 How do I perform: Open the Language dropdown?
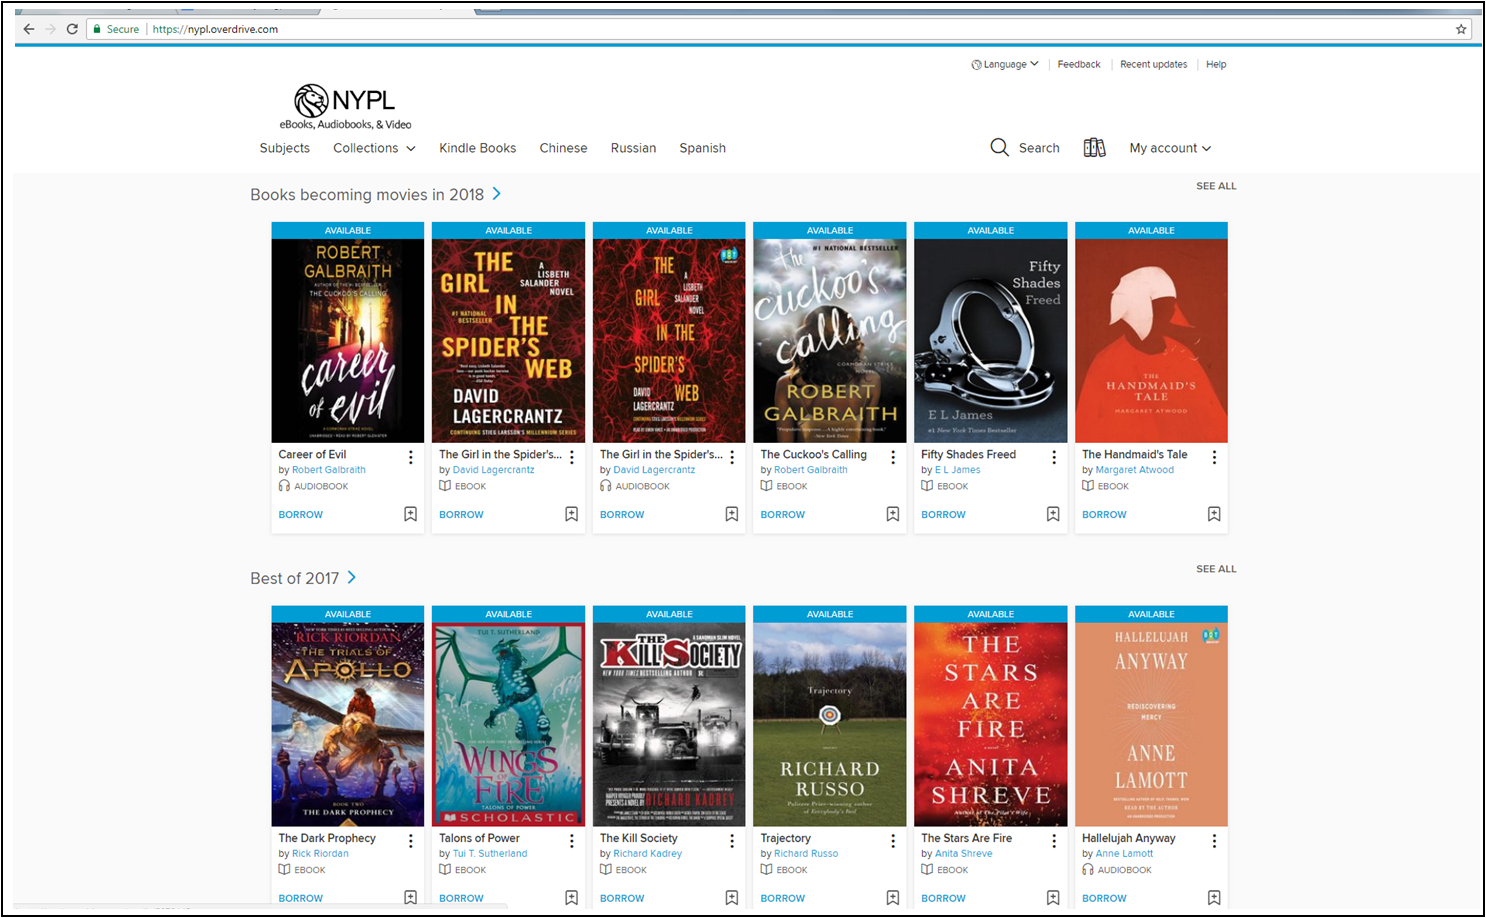(1005, 64)
